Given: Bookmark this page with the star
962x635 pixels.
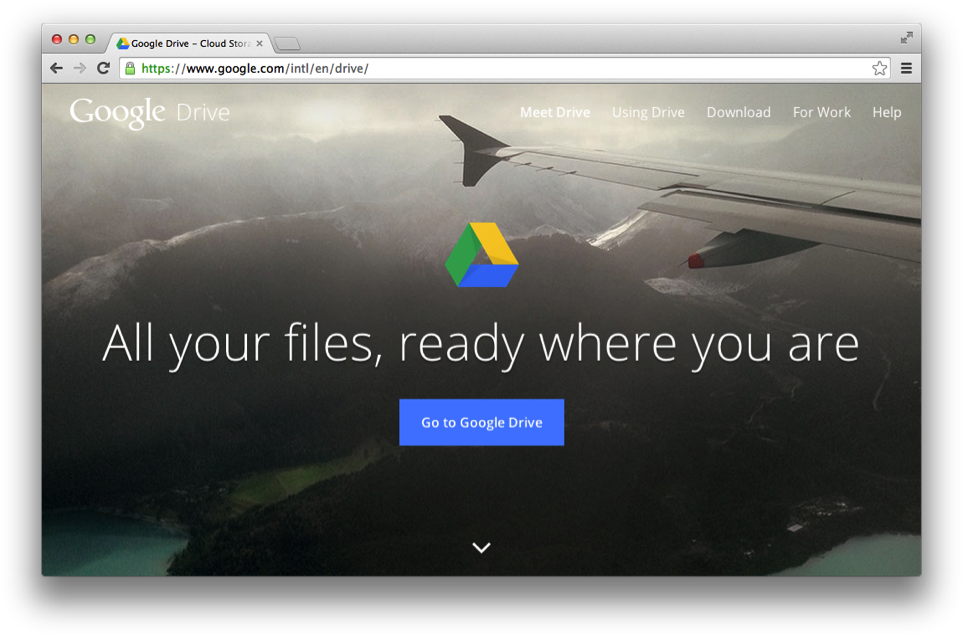Looking at the screenshot, I should pyautogui.click(x=879, y=68).
